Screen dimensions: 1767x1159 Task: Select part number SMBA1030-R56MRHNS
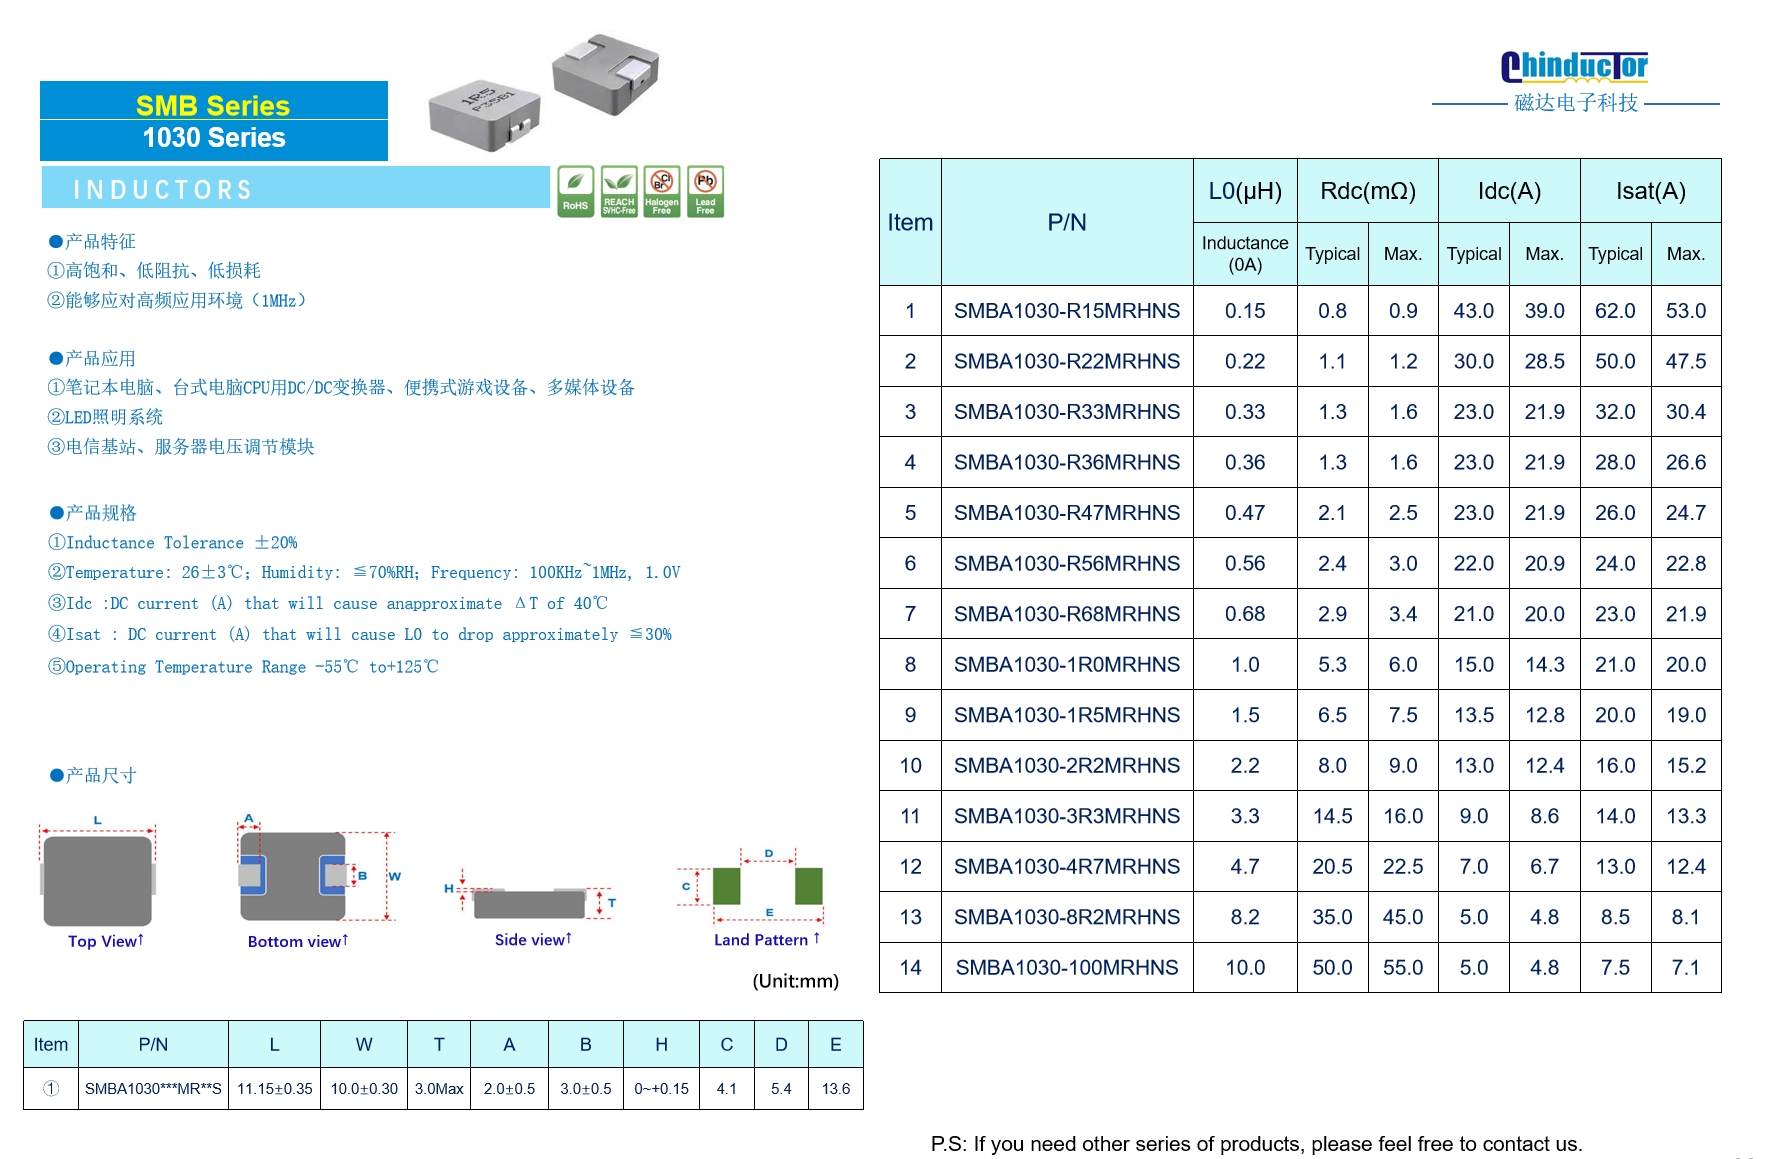[x=1066, y=564]
